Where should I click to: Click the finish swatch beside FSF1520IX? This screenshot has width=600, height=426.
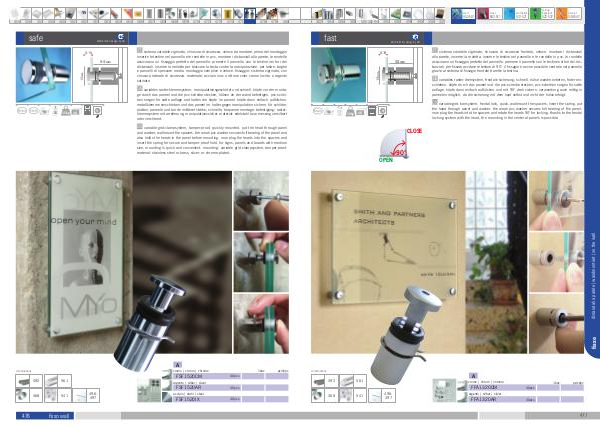click(167, 397)
